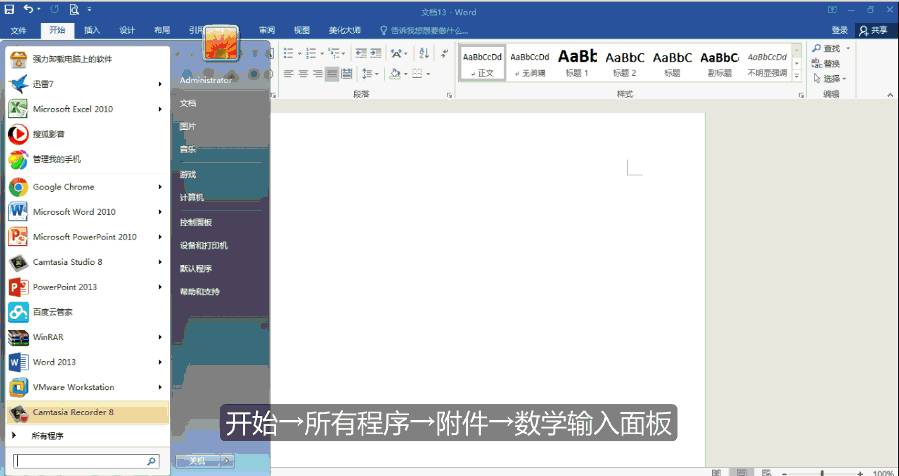Open the borders dropdown arrow

[x=428, y=74]
